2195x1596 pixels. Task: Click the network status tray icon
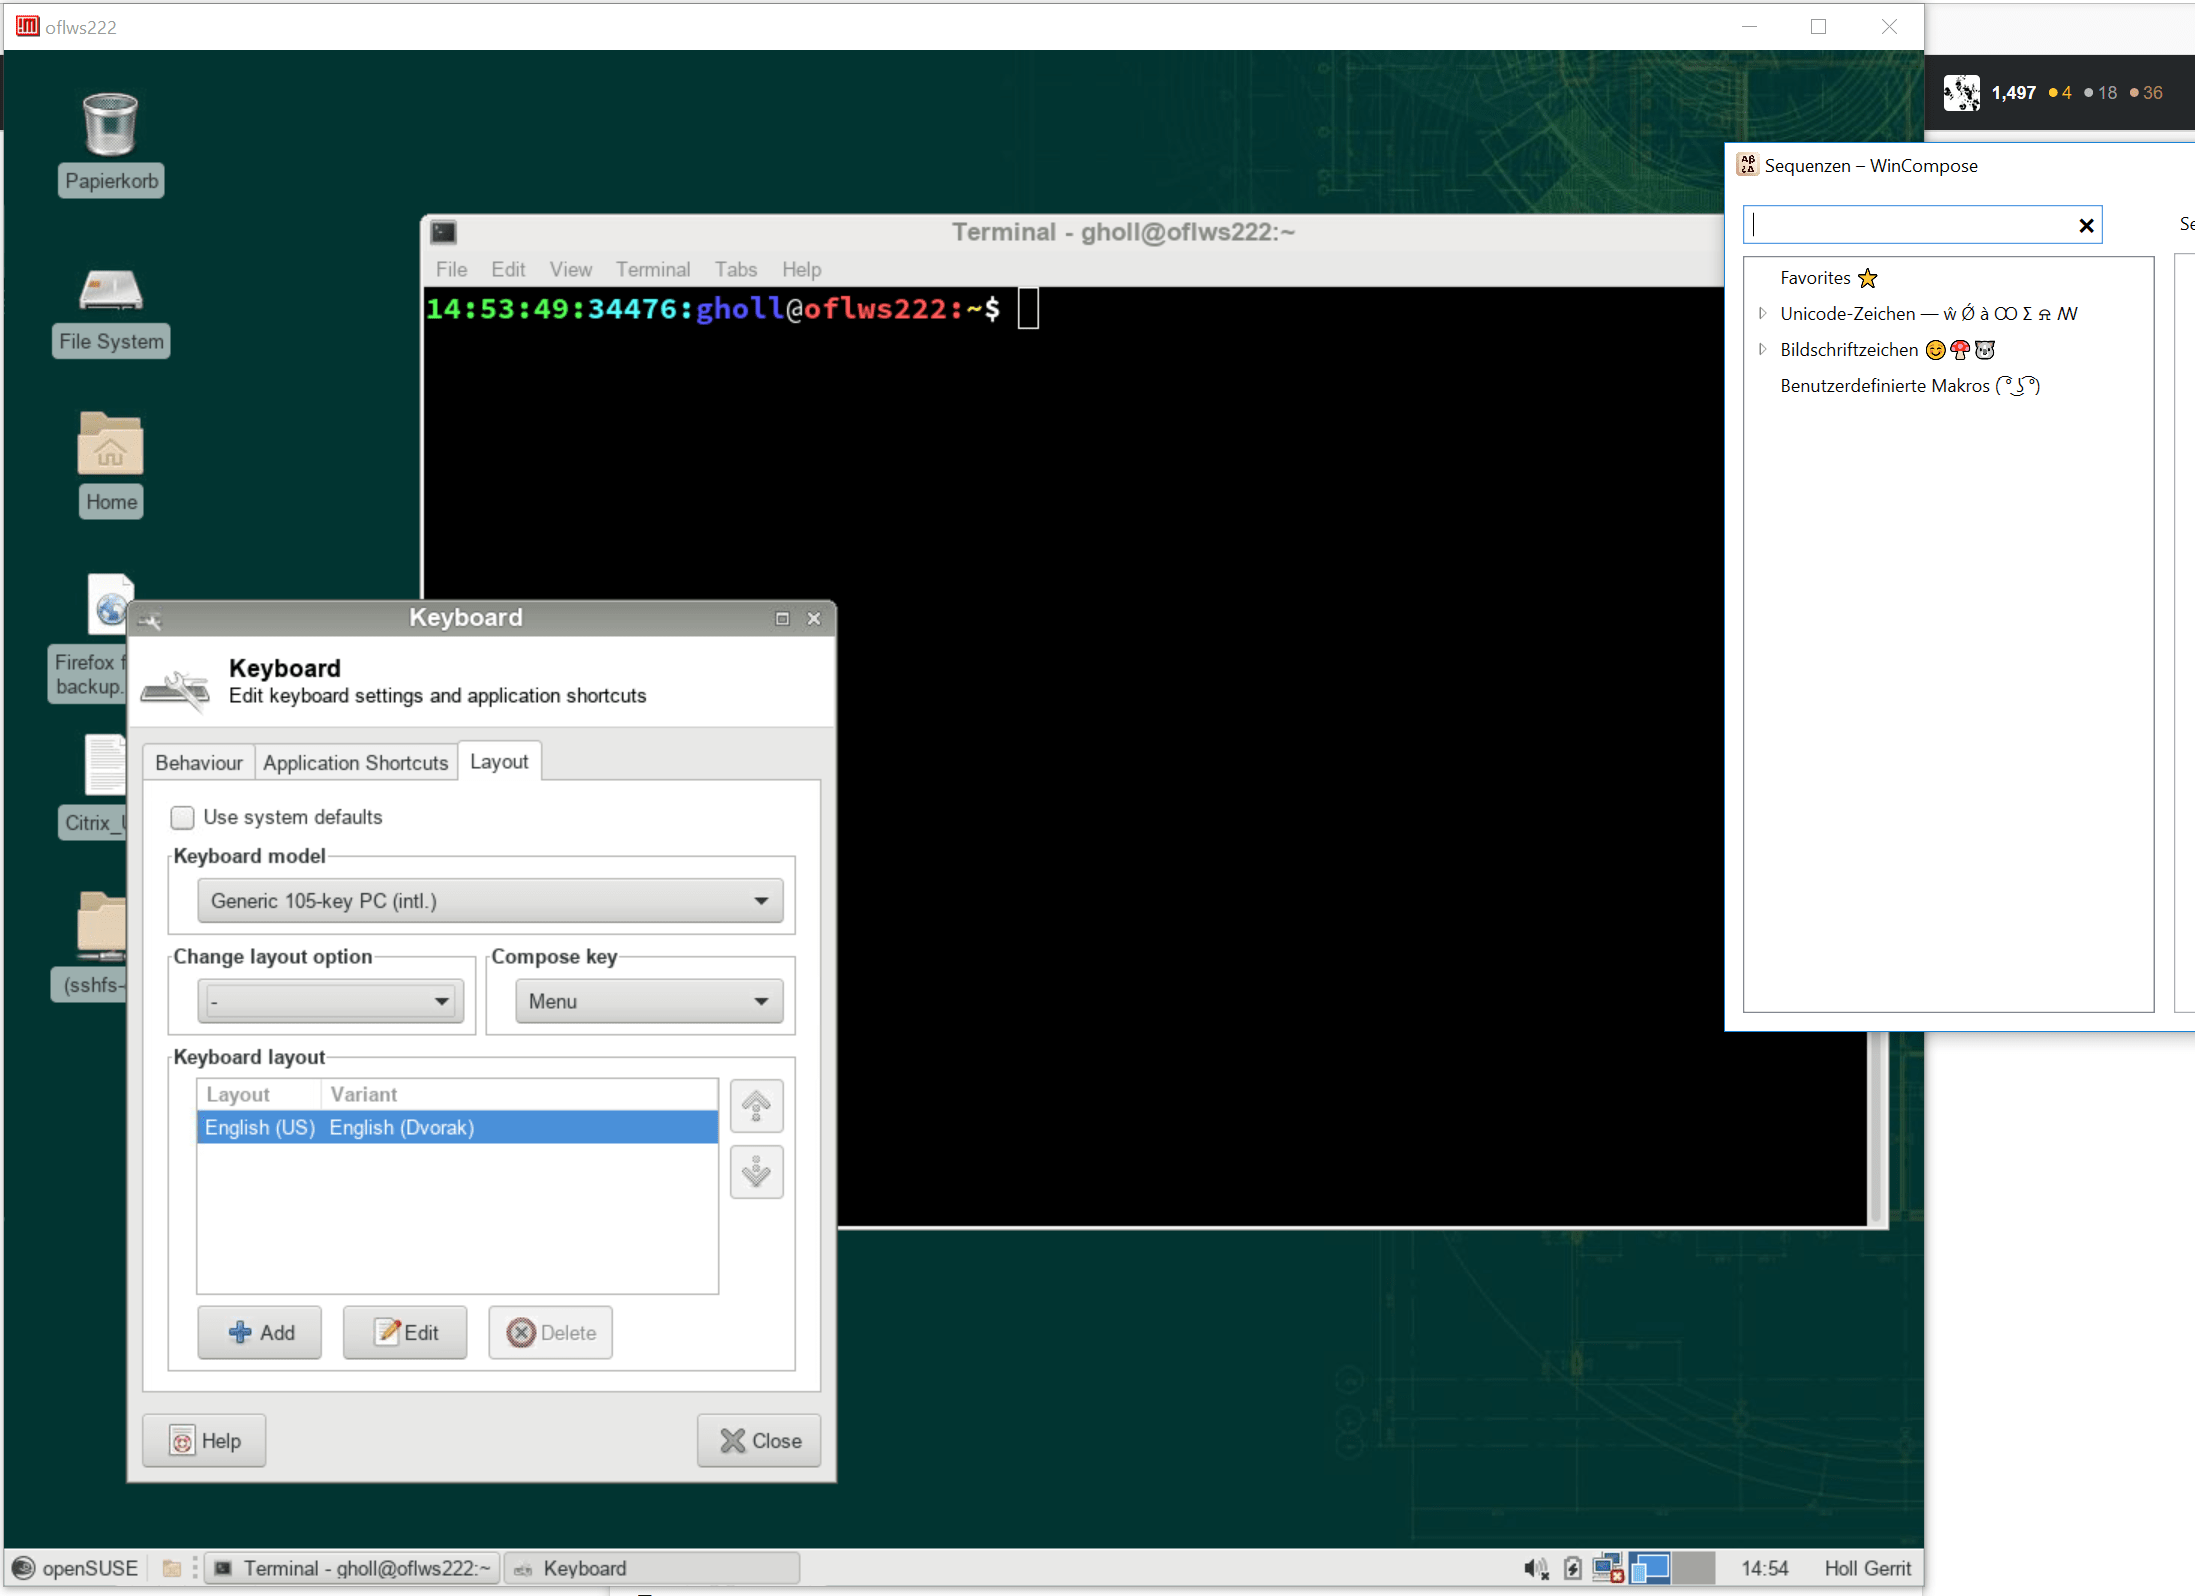click(x=1607, y=1568)
